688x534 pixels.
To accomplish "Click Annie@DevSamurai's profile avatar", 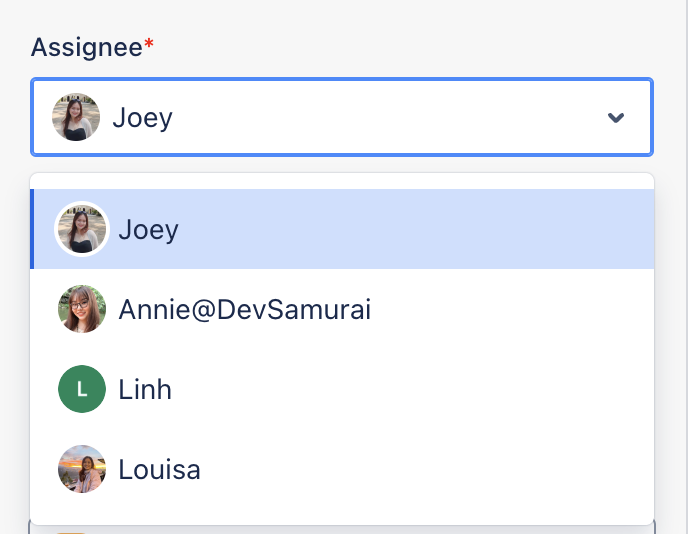I will point(82,309).
